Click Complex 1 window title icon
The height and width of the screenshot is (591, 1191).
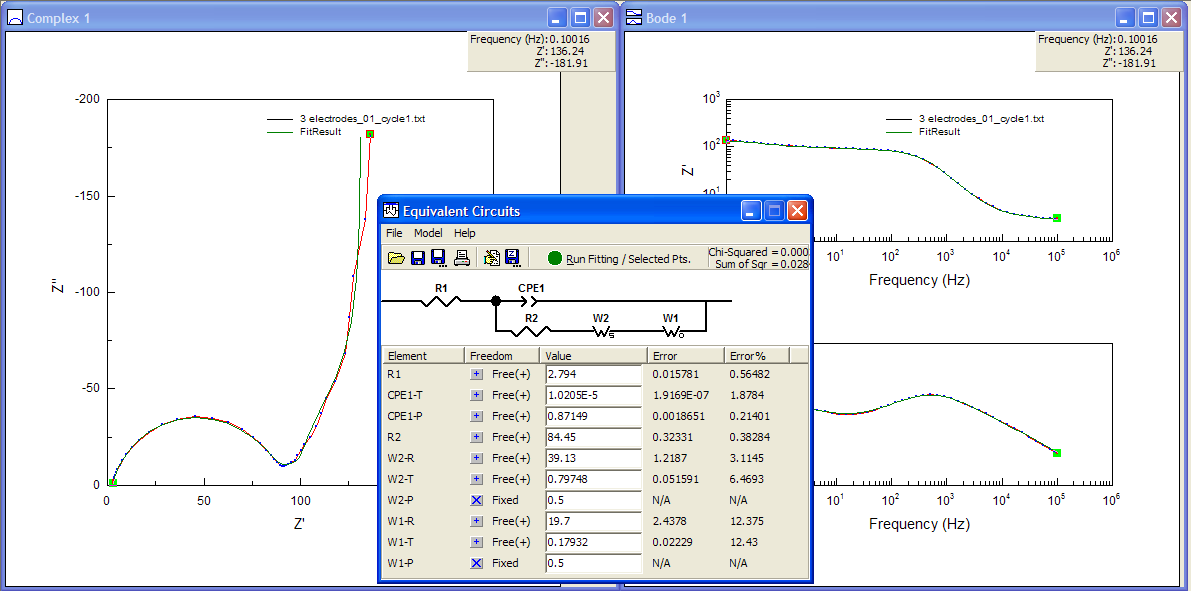[14, 17]
